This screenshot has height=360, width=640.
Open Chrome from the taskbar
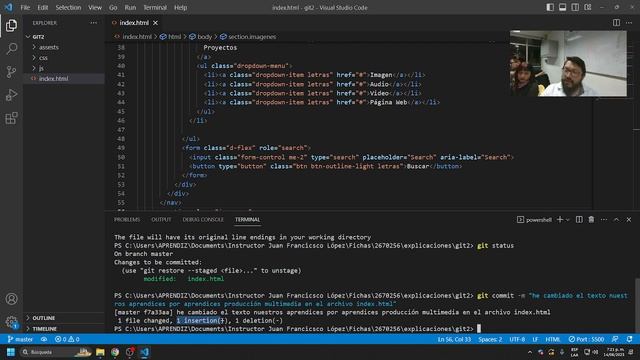tap(115, 352)
